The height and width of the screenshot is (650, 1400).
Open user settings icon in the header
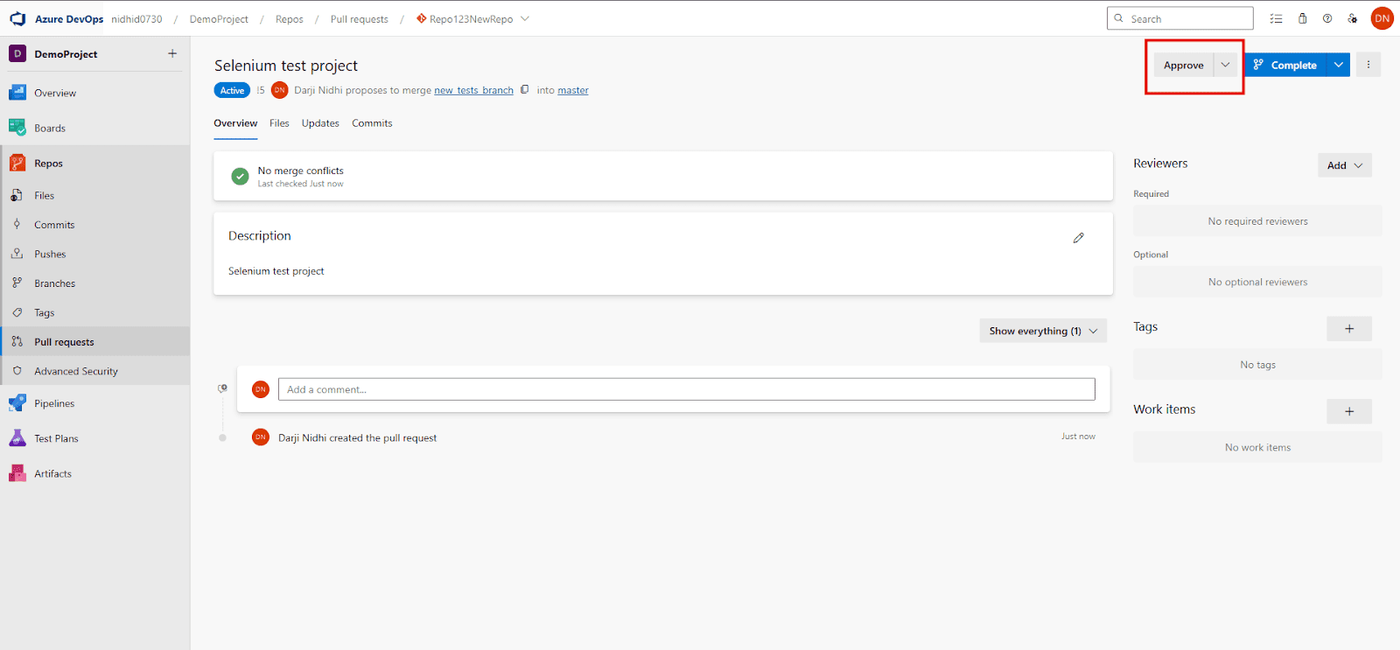point(1353,19)
